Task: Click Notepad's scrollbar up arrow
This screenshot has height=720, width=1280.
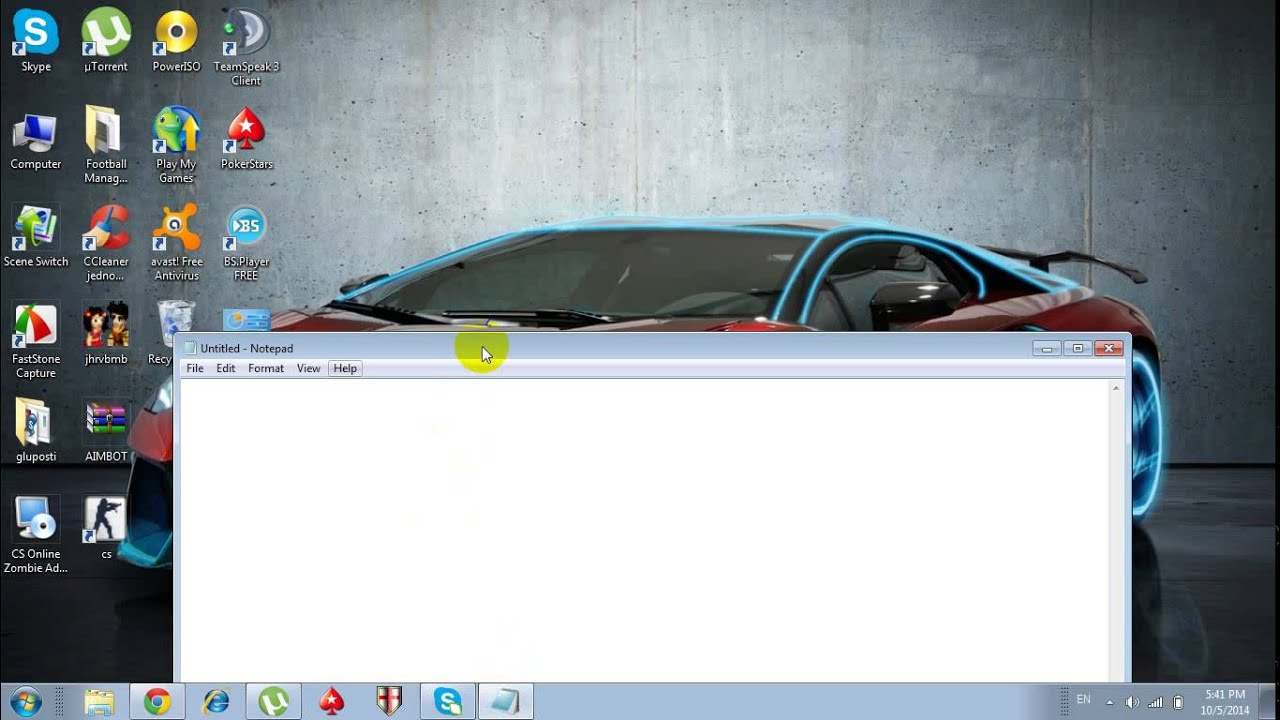Action: tap(1116, 388)
